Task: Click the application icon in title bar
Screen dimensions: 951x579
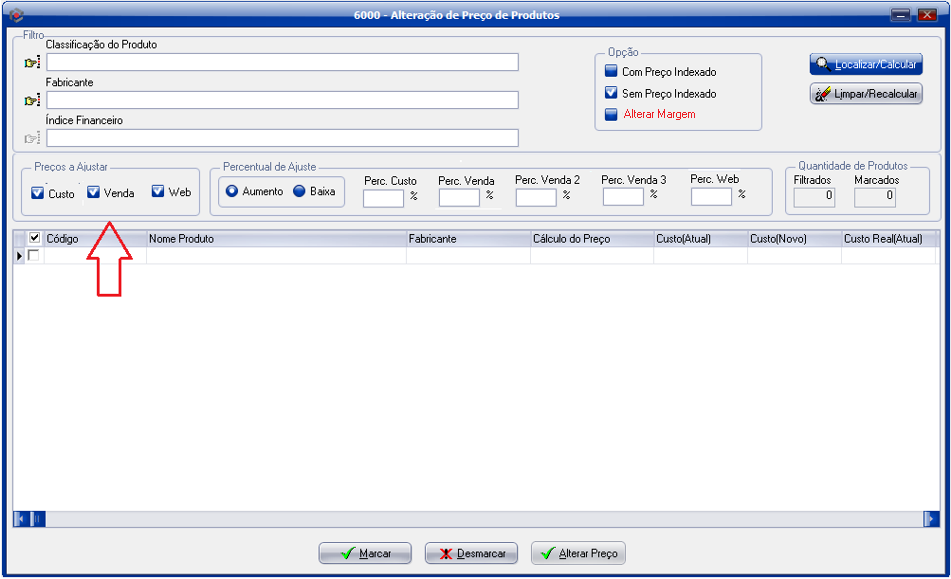Action: [15, 15]
